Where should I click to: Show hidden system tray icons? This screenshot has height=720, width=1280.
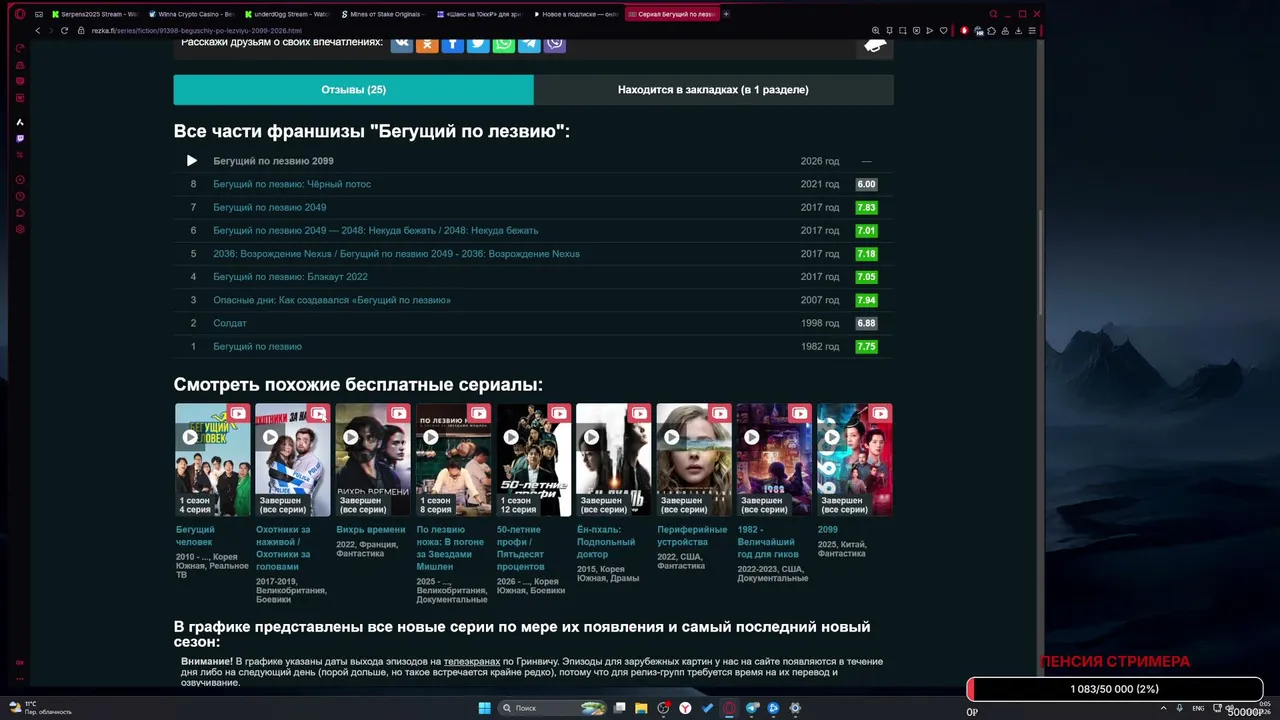(1164, 708)
